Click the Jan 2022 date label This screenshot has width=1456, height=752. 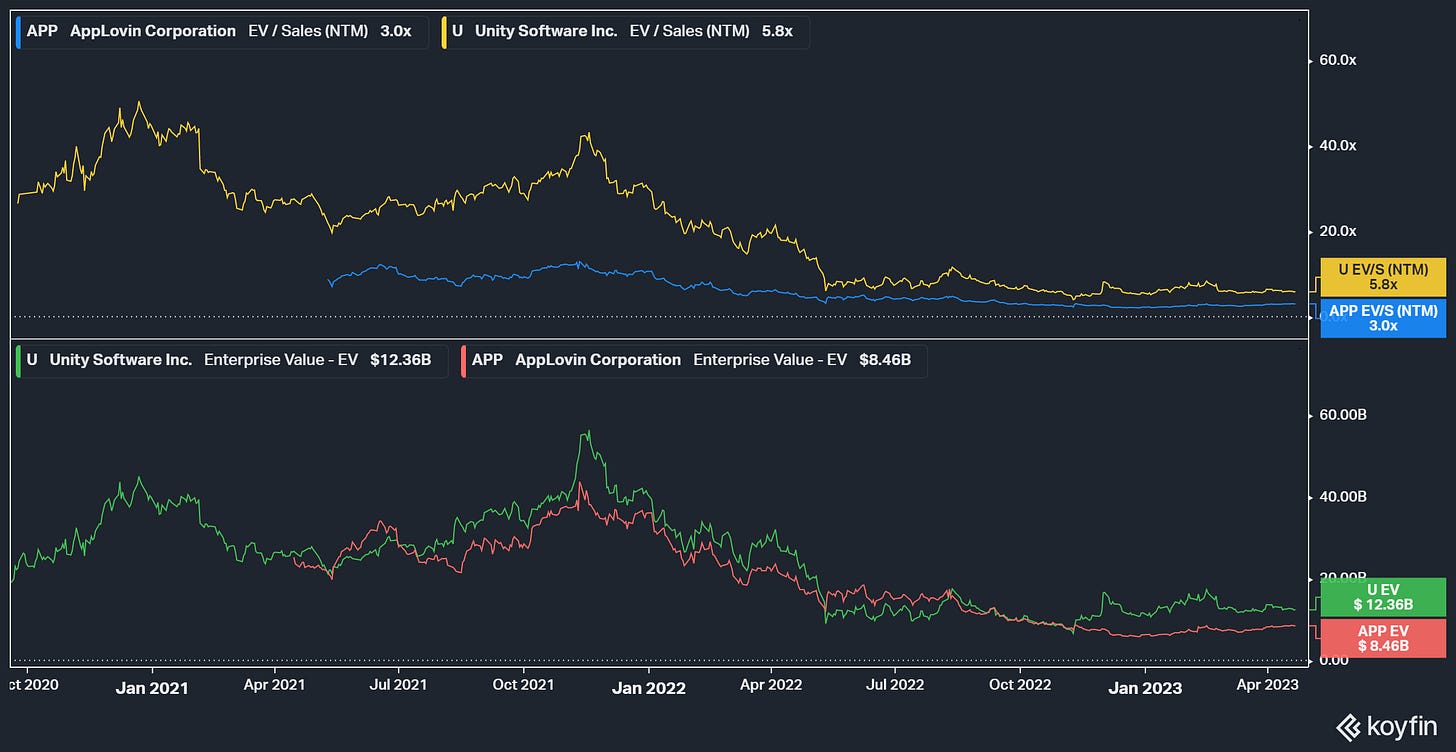650,688
